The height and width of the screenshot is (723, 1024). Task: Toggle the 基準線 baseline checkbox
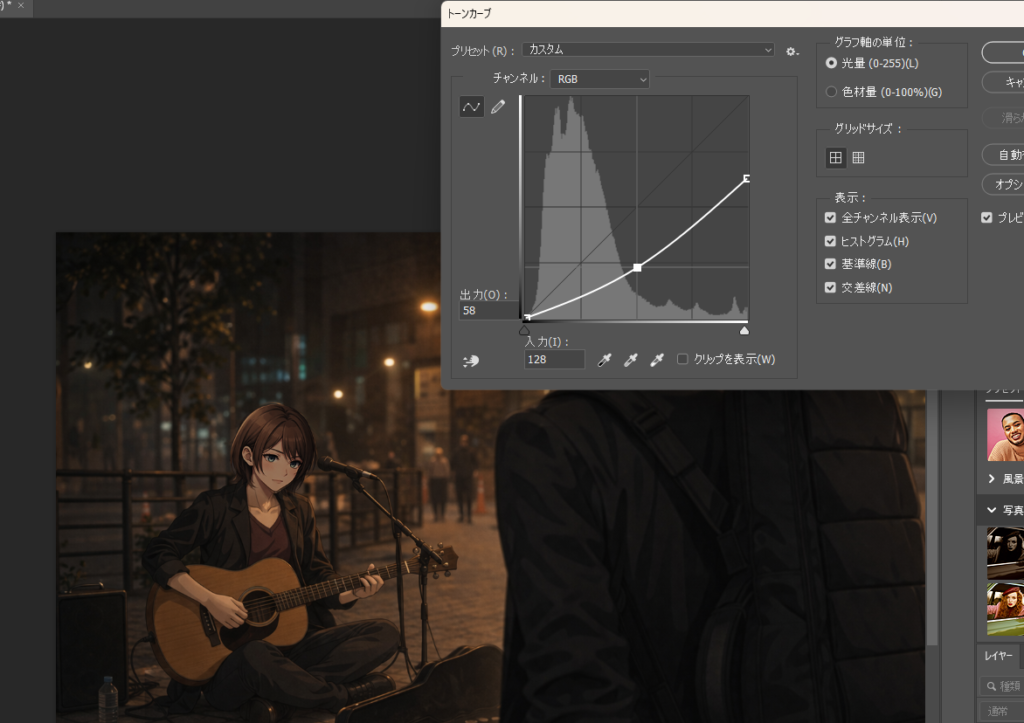click(x=830, y=264)
